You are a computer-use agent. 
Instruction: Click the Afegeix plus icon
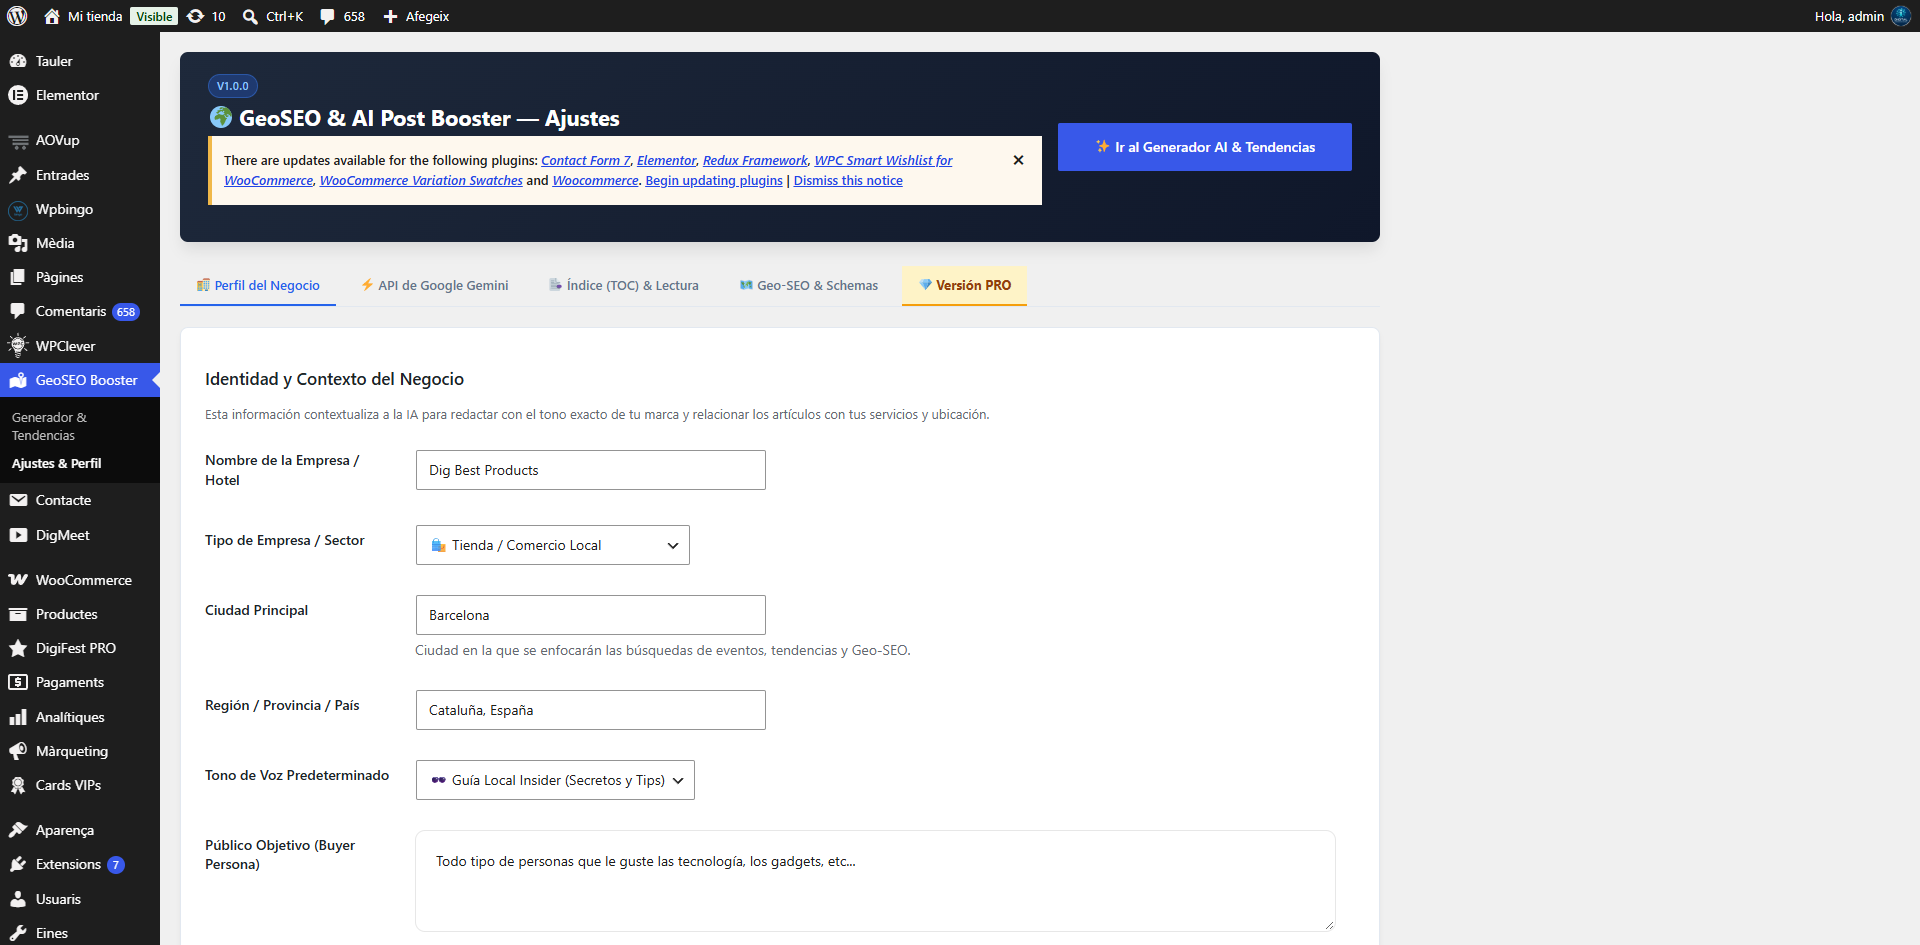[390, 16]
